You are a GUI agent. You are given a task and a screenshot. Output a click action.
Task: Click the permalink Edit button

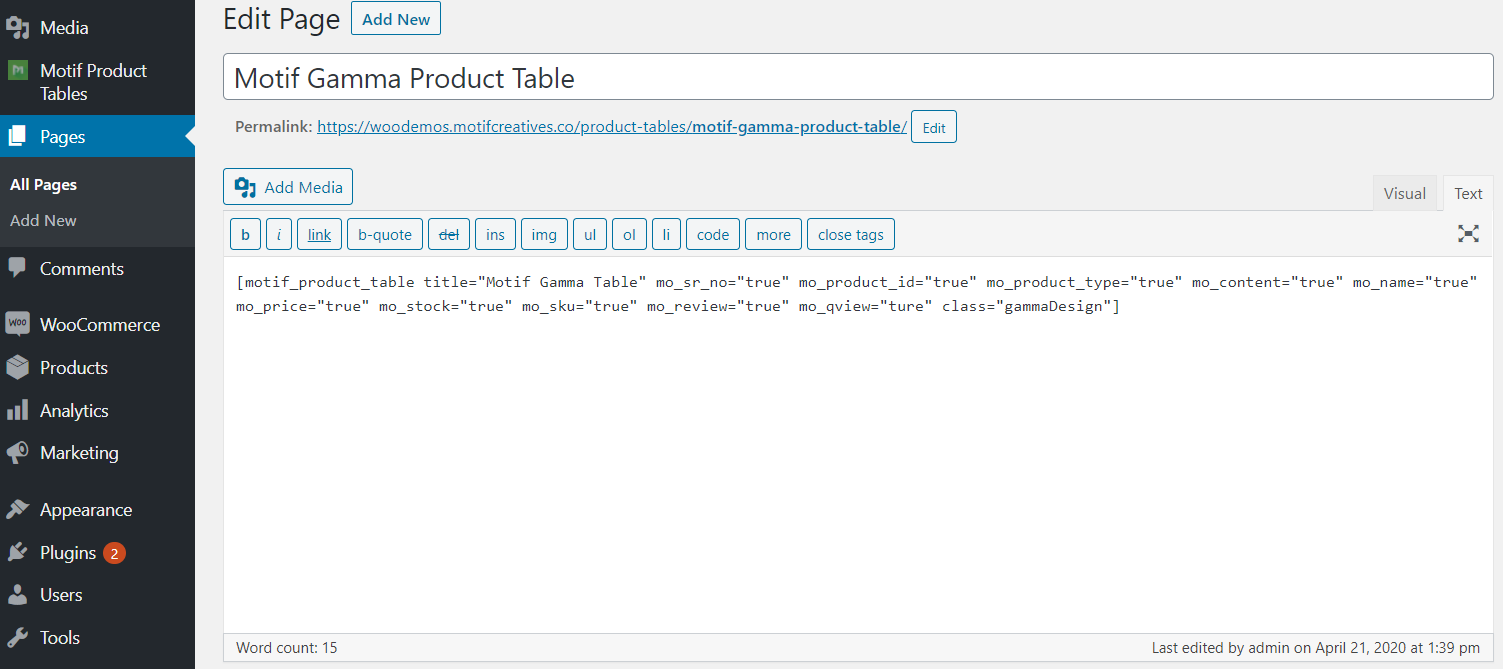pos(934,127)
